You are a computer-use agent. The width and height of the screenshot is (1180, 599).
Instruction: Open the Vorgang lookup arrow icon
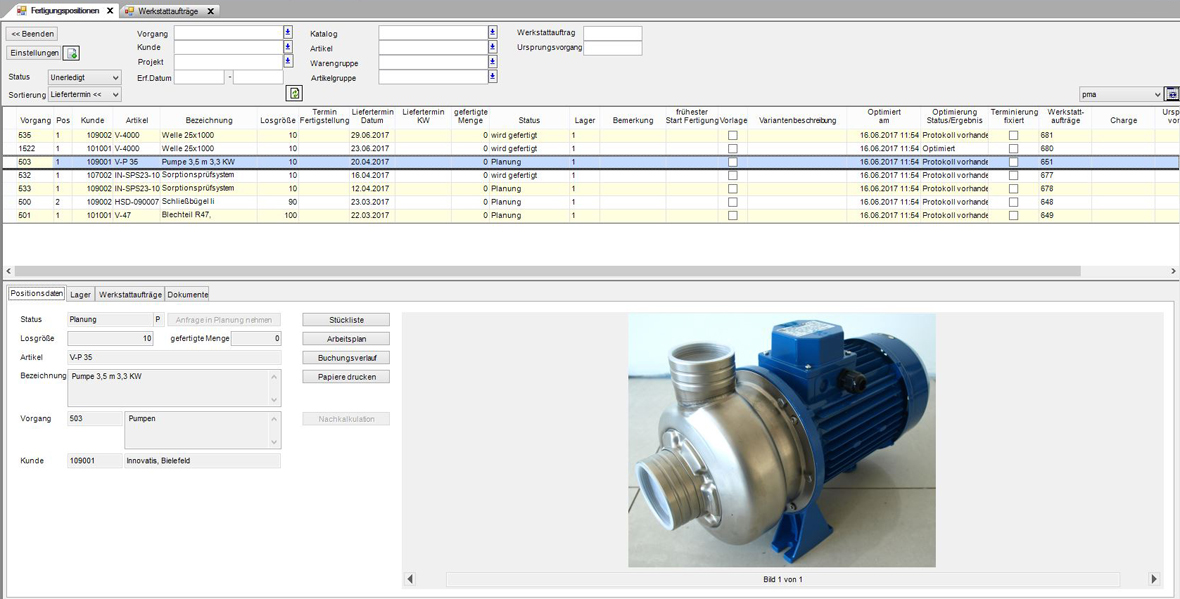(x=288, y=32)
